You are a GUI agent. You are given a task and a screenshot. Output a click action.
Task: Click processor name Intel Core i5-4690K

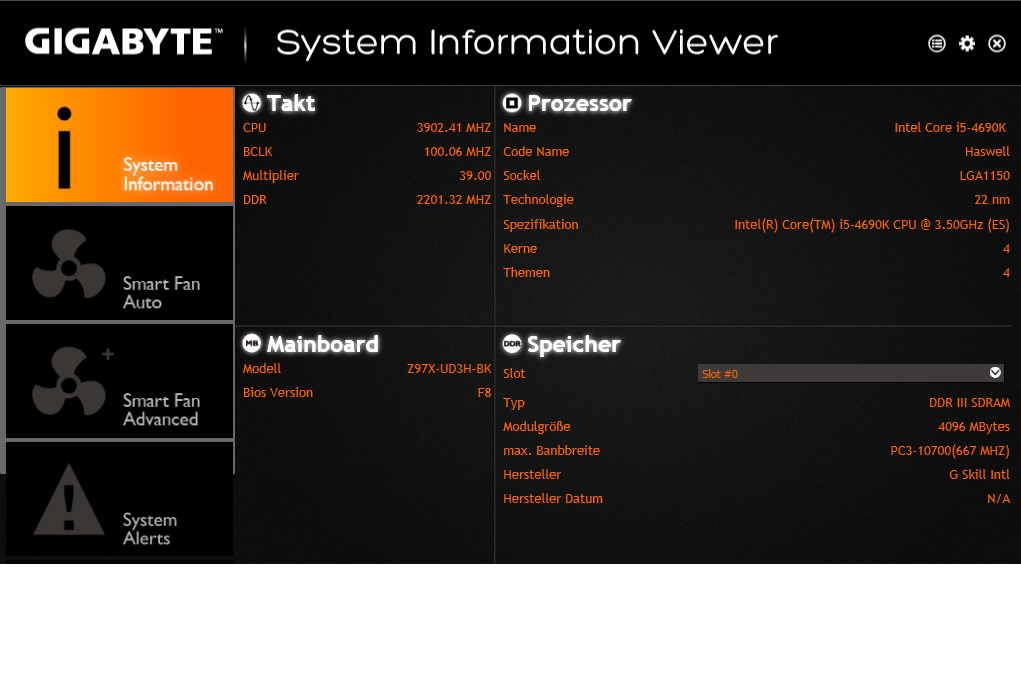pos(950,128)
